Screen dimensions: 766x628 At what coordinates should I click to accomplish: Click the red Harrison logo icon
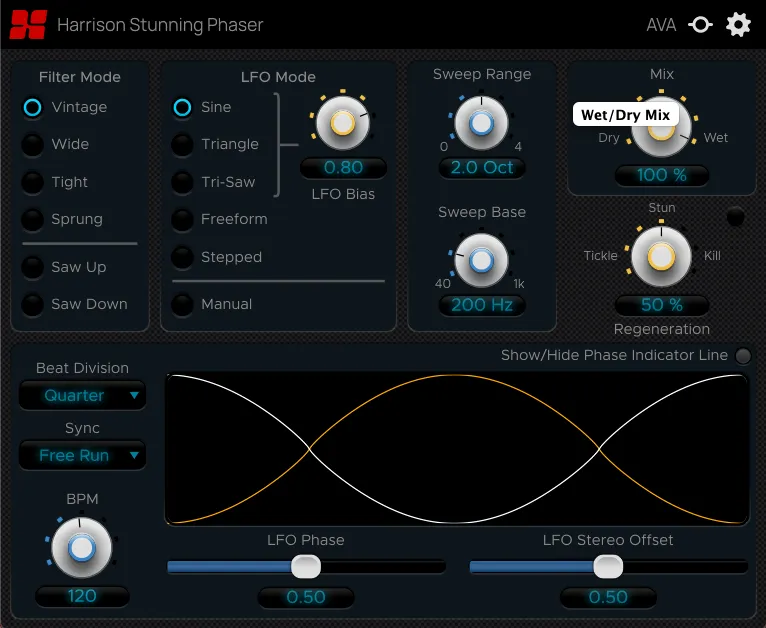[x=28, y=24]
